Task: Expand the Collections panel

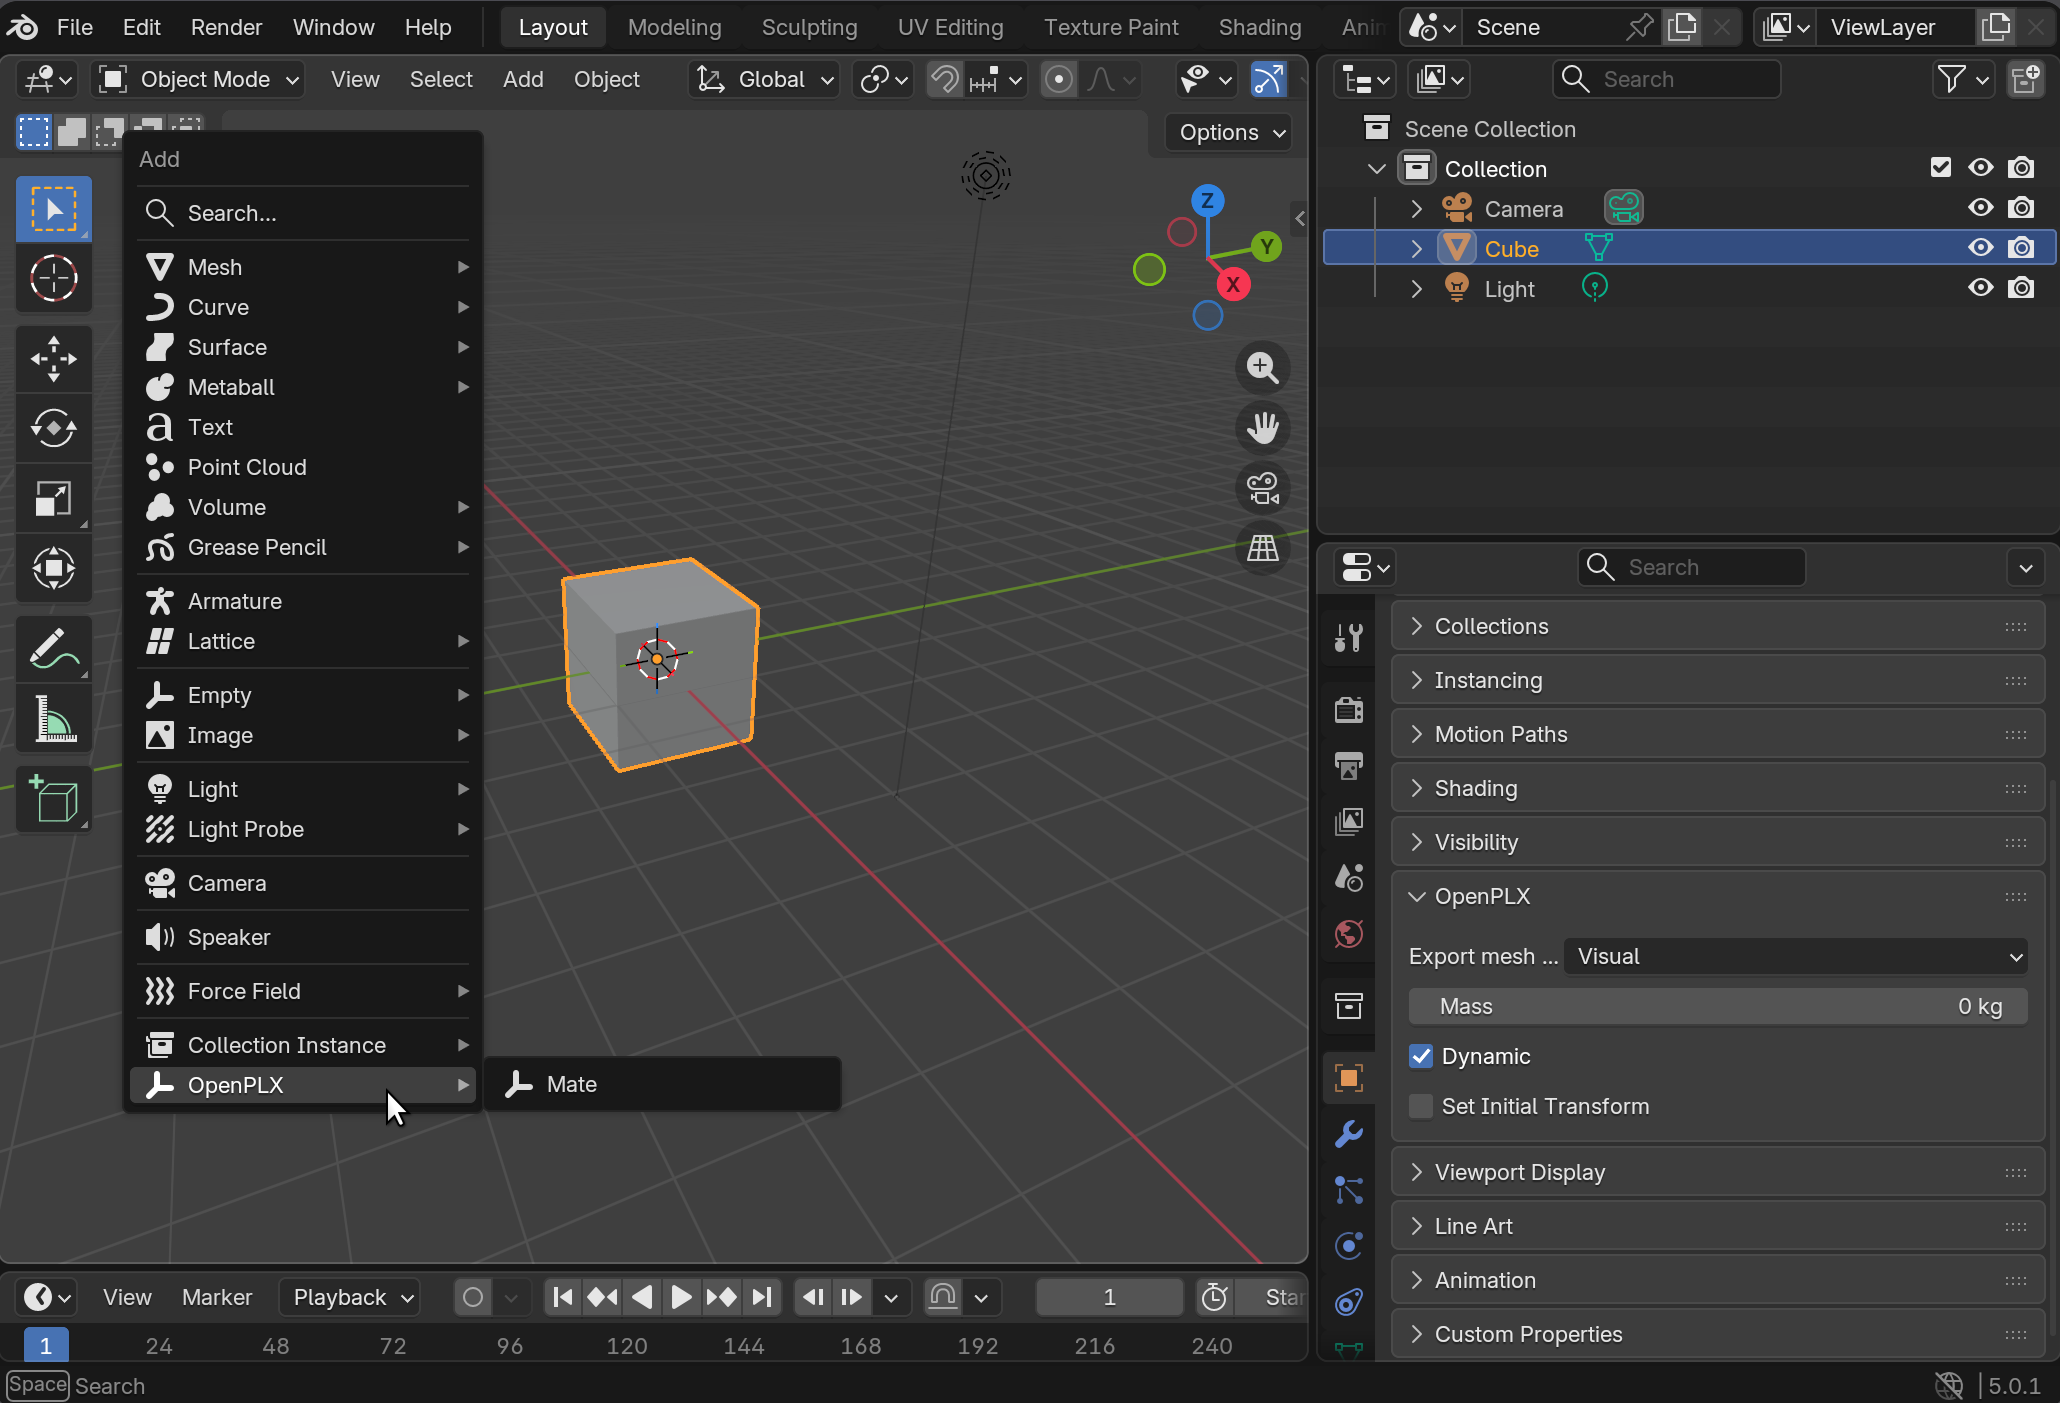Action: [x=1717, y=626]
